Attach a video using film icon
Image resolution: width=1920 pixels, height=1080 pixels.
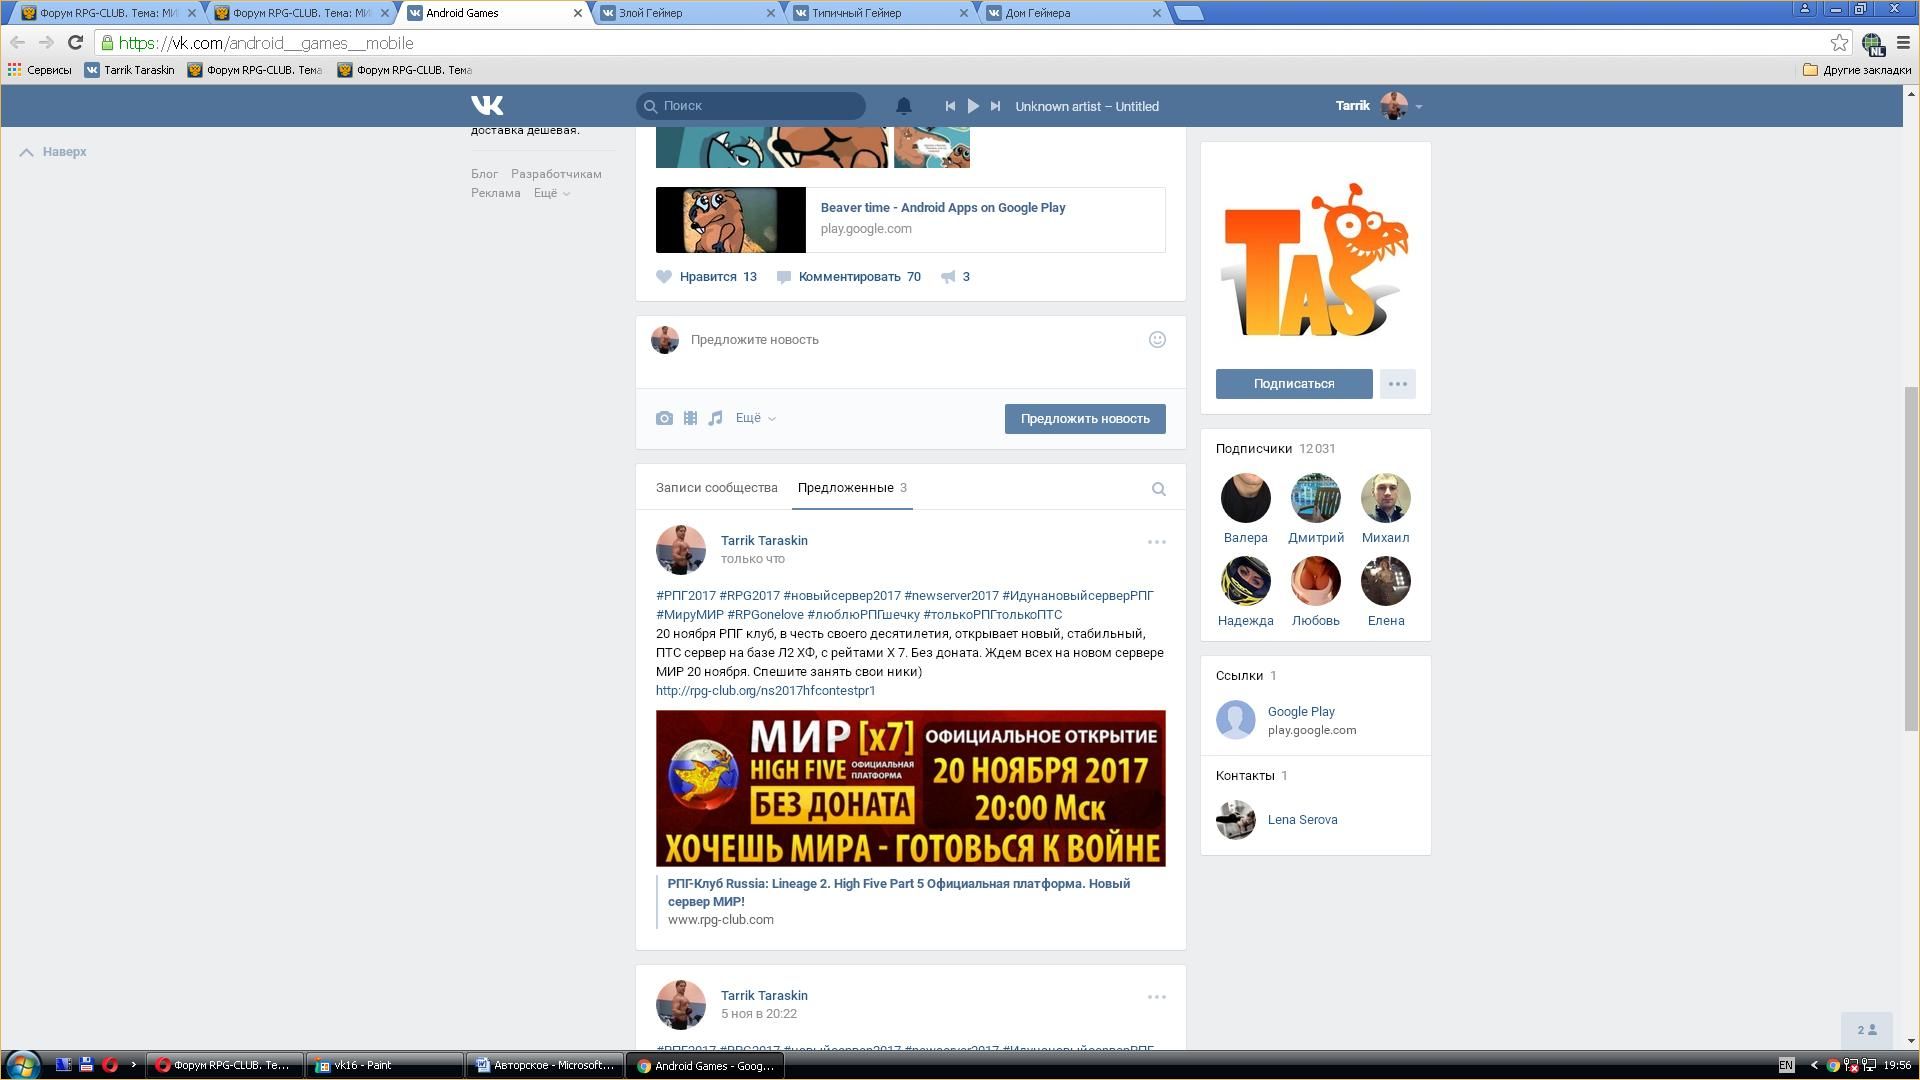[690, 418]
